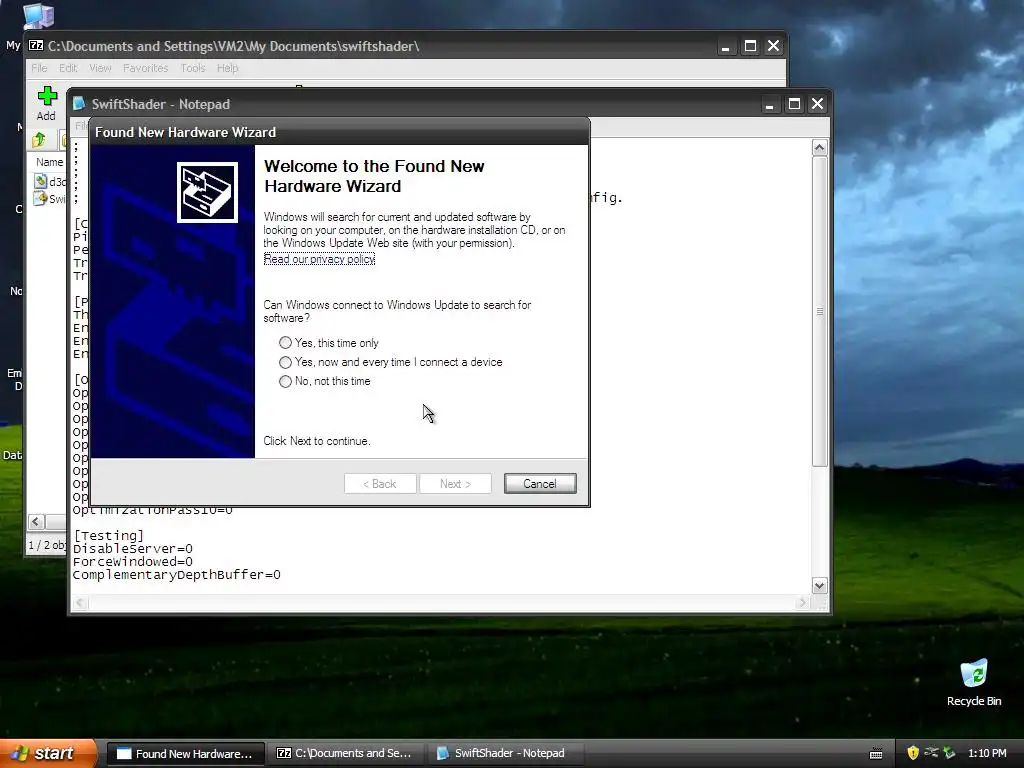Viewport: 1024px width, 768px height.
Task: Click Notepad vertical scrollbar down arrow
Action: coord(820,585)
